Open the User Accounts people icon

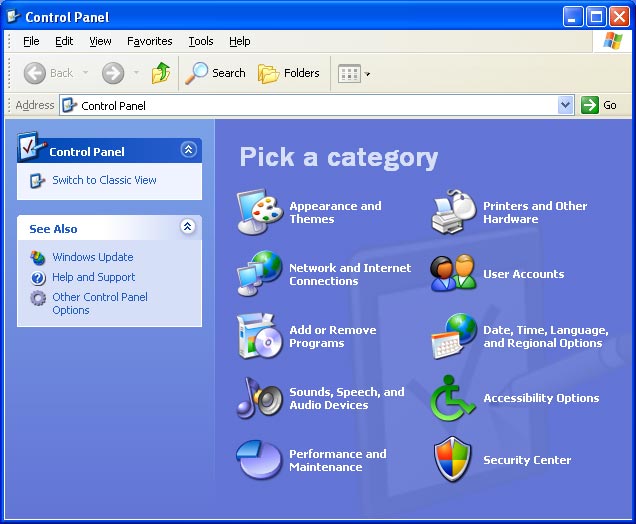(453, 273)
